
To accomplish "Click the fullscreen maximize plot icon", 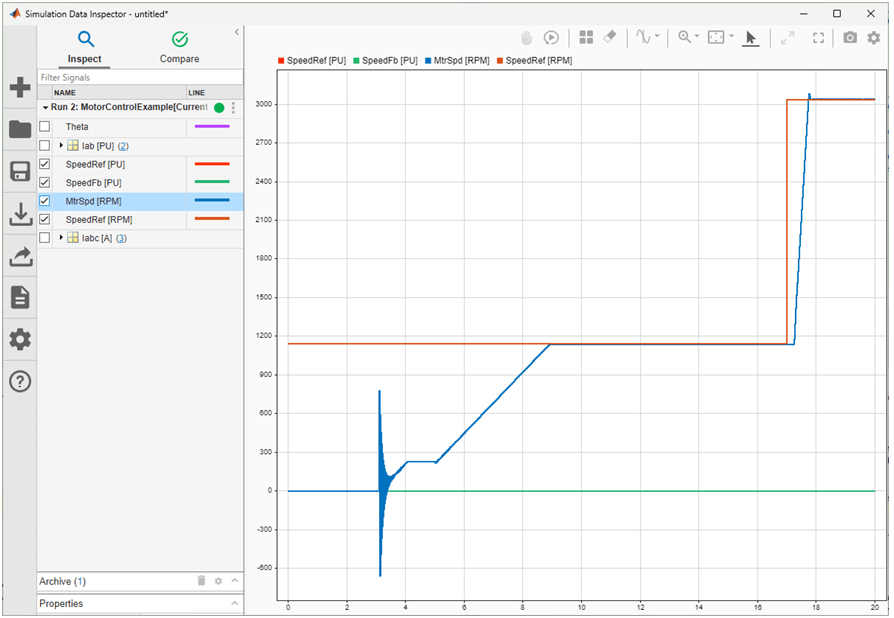I will click(819, 37).
